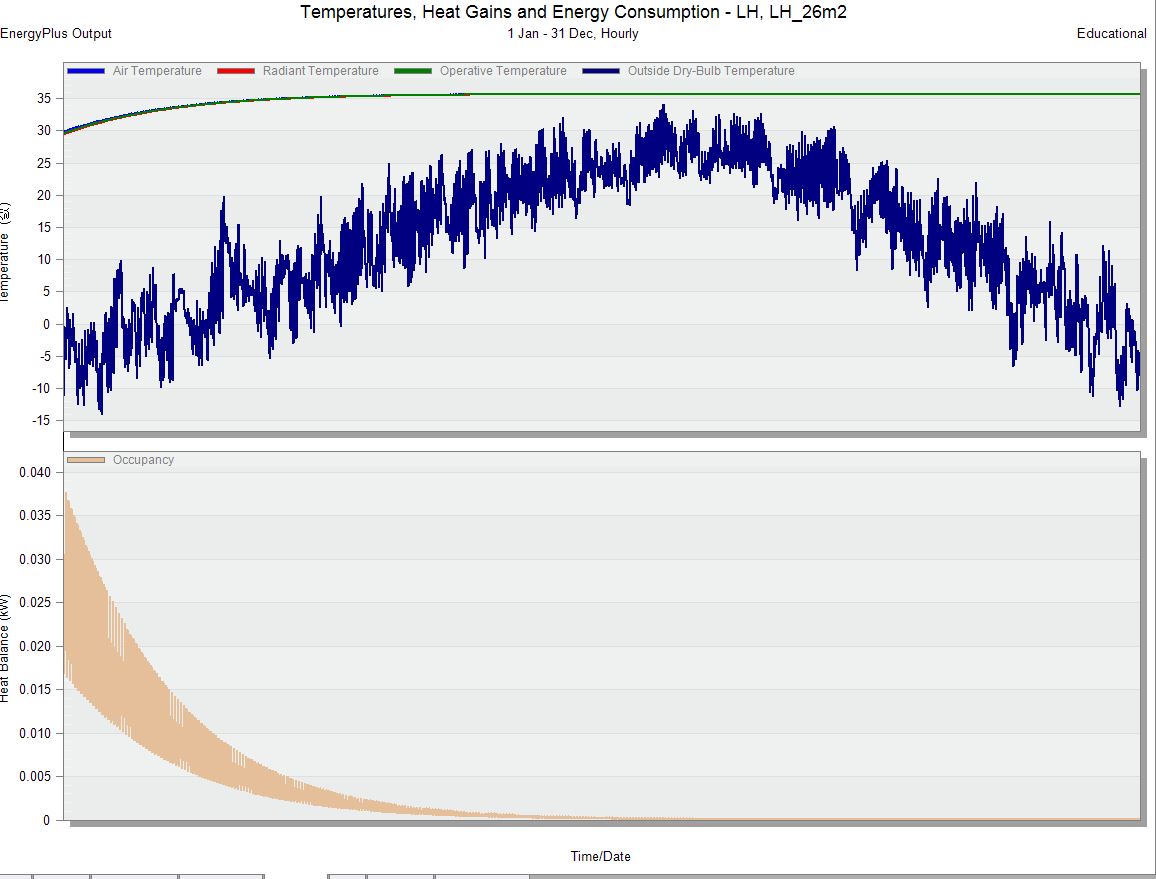Image resolution: width=1156 pixels, height=879 pixels.
Task: Click the EnergyPlus Output header text
Action: point(56,34)
